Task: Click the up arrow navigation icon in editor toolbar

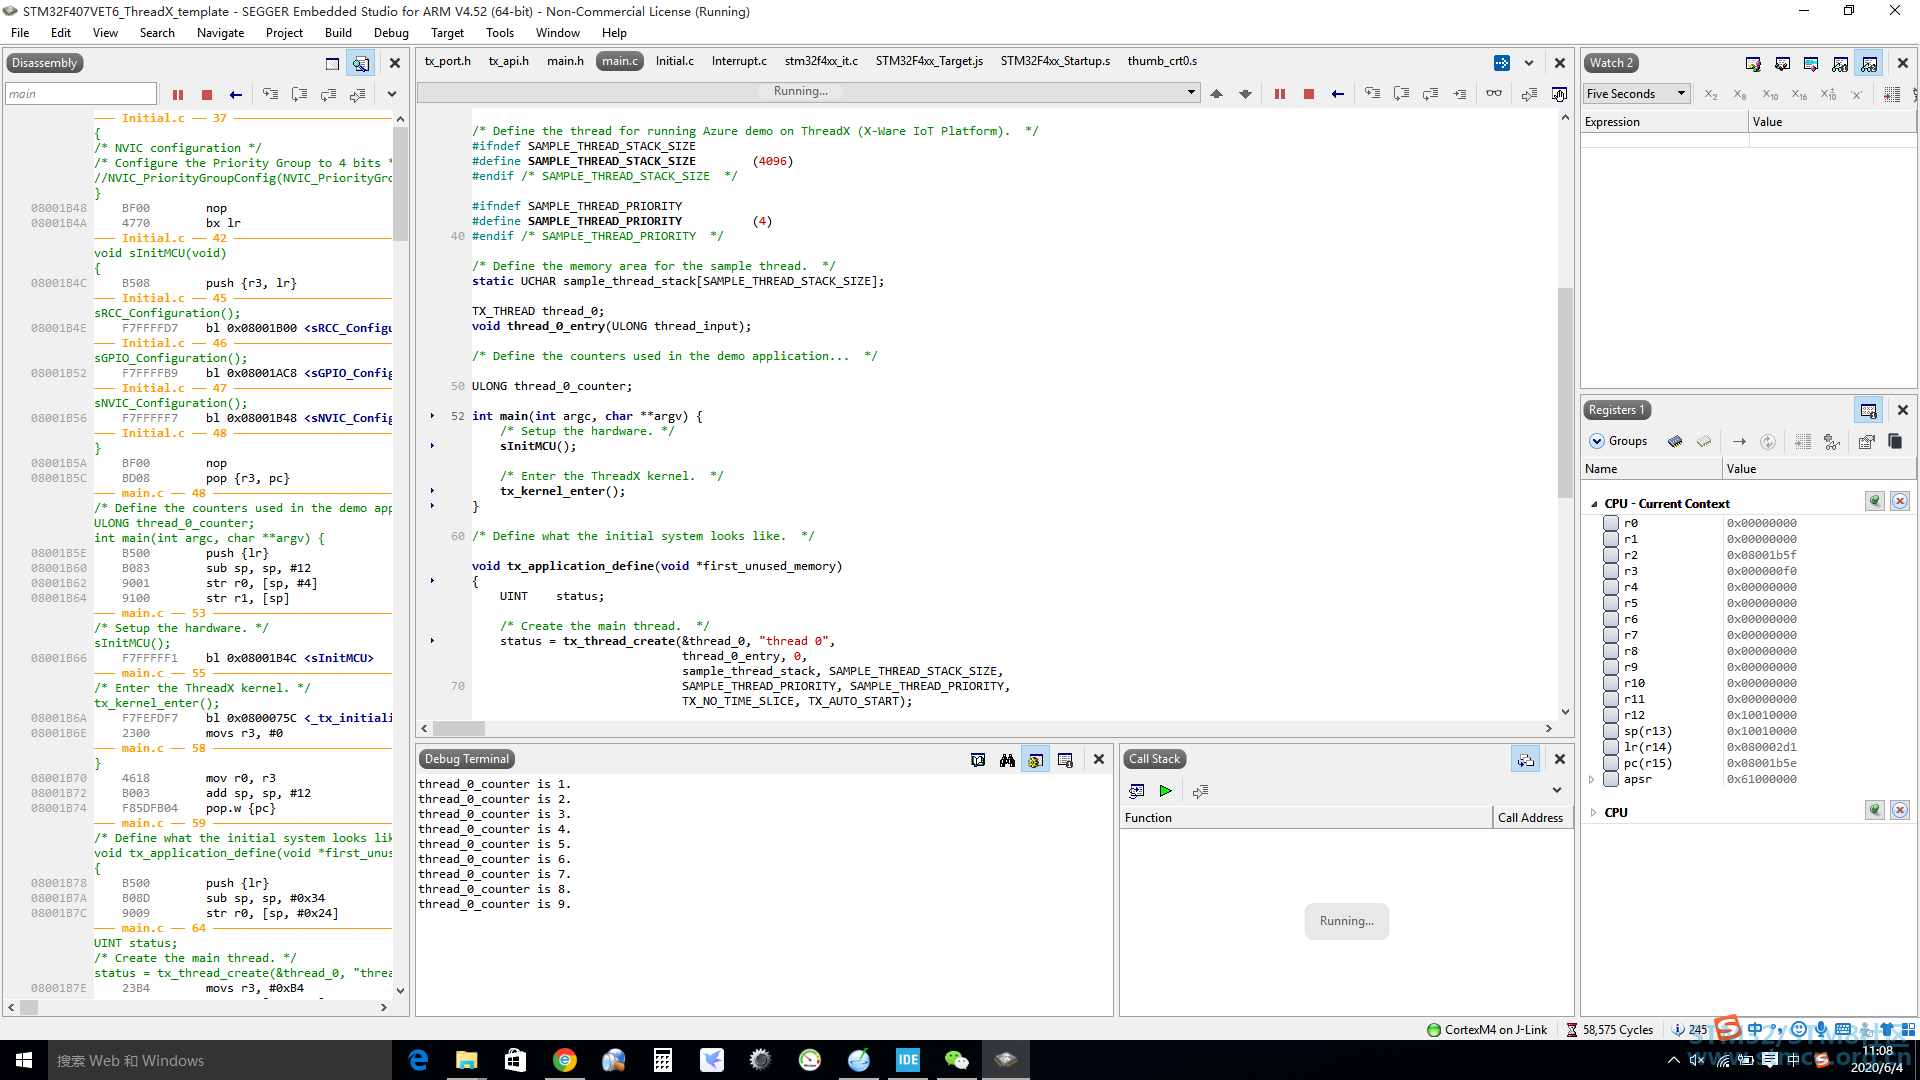Action: click(x=1216, y=94)
